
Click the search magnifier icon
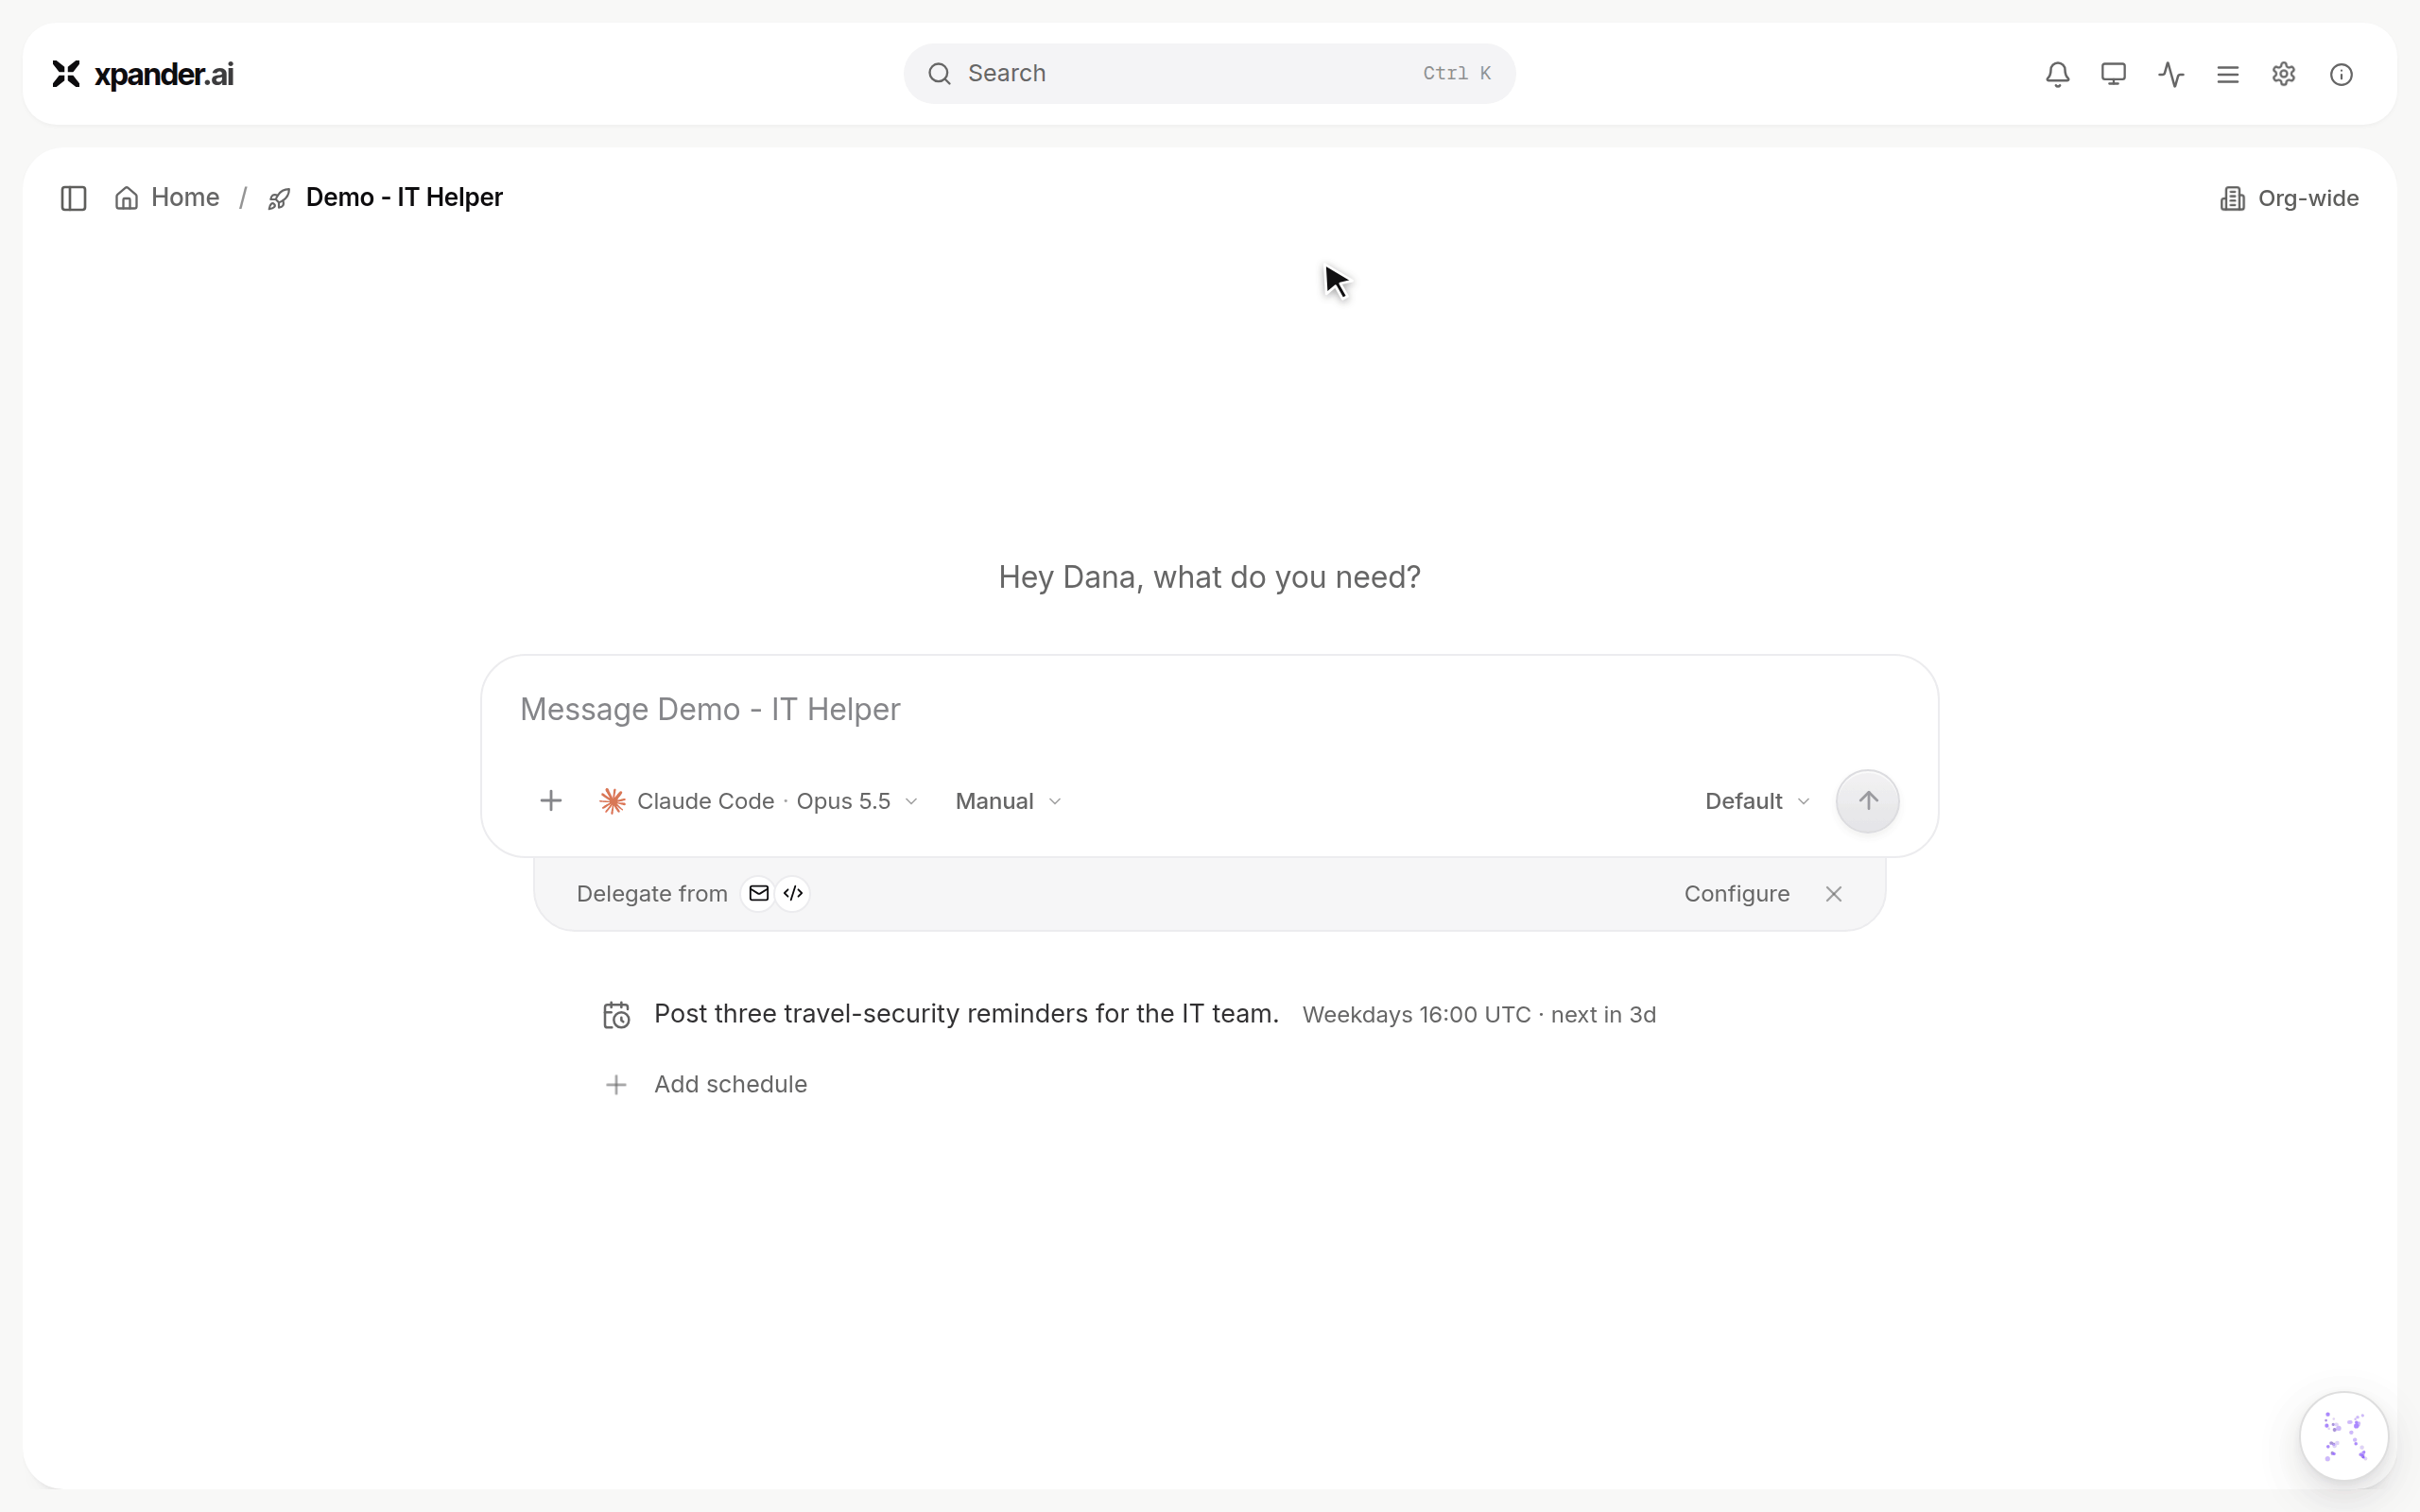(939, 74)
